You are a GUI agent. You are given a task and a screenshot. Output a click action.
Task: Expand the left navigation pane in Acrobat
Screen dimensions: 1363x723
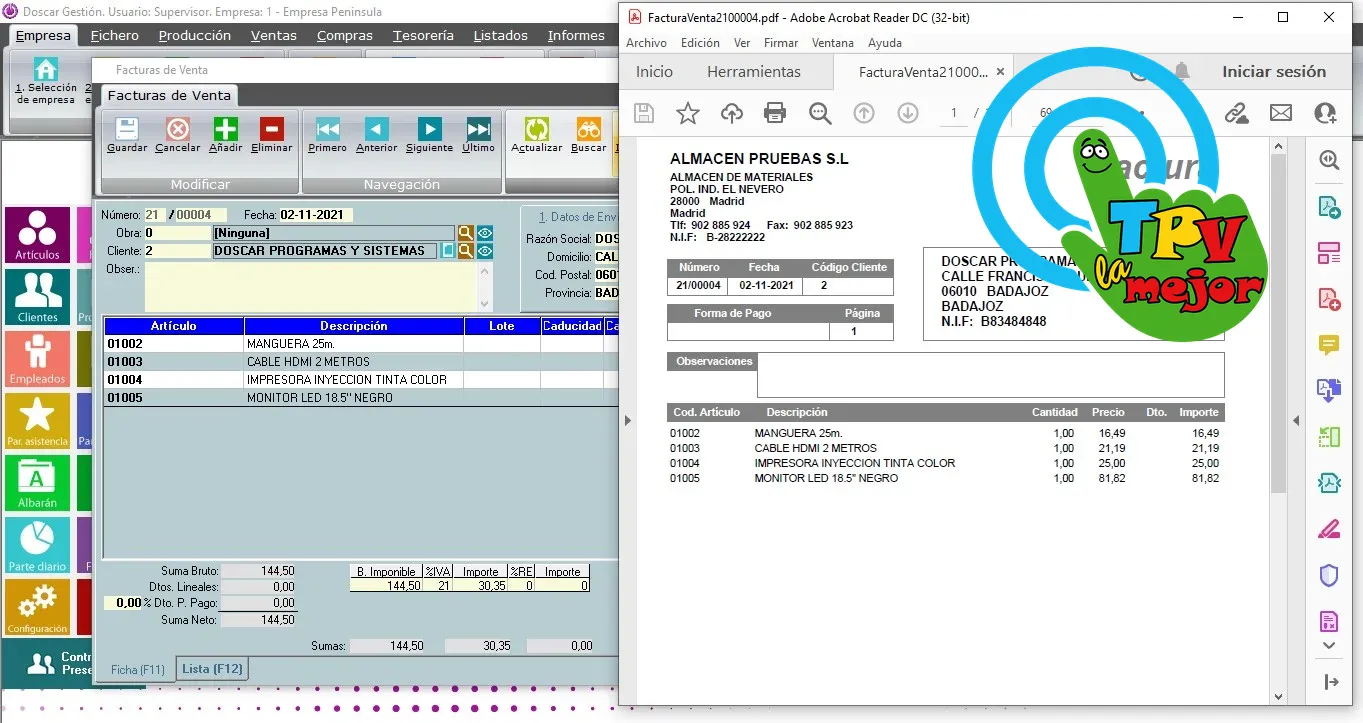tap(628, 421)
